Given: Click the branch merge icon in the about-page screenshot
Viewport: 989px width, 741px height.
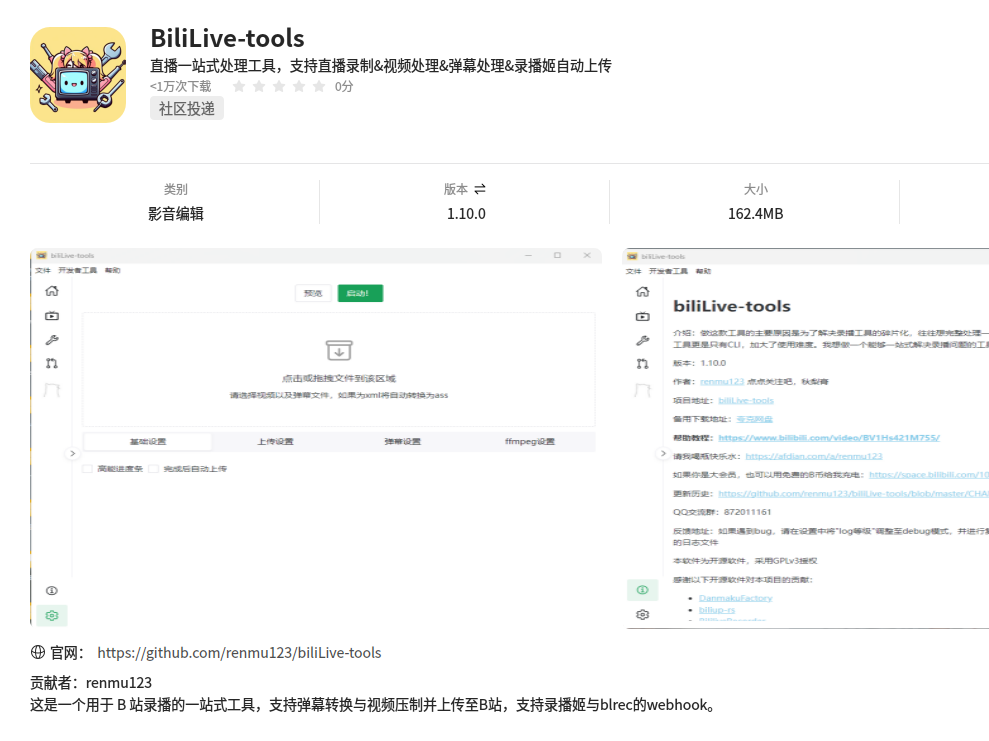Looking at the screenshot, I should (643, 364).
